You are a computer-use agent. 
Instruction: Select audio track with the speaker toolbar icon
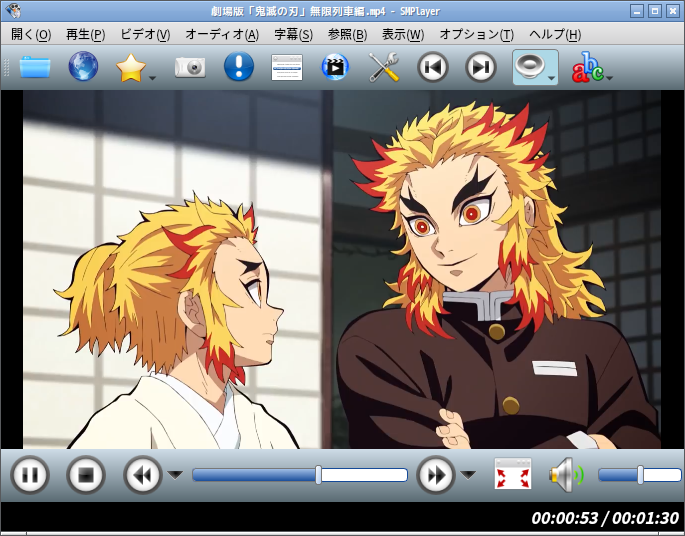click(529, 67)
